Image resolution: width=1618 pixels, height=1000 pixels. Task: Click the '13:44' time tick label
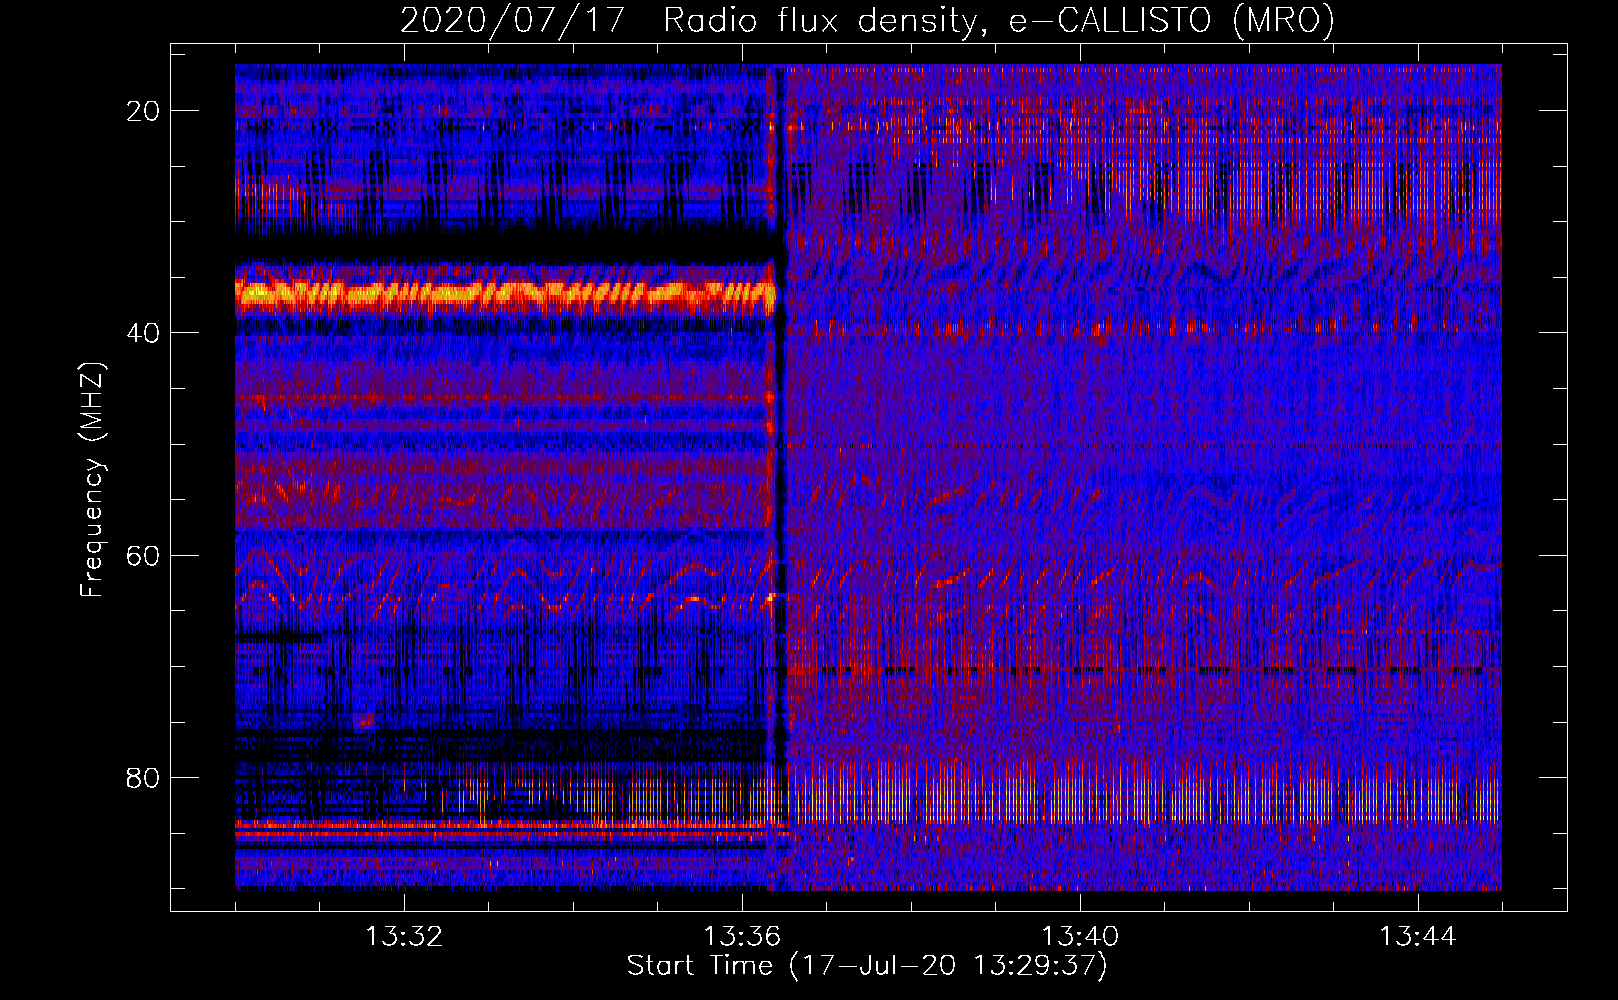click(x=1418, y=937)
